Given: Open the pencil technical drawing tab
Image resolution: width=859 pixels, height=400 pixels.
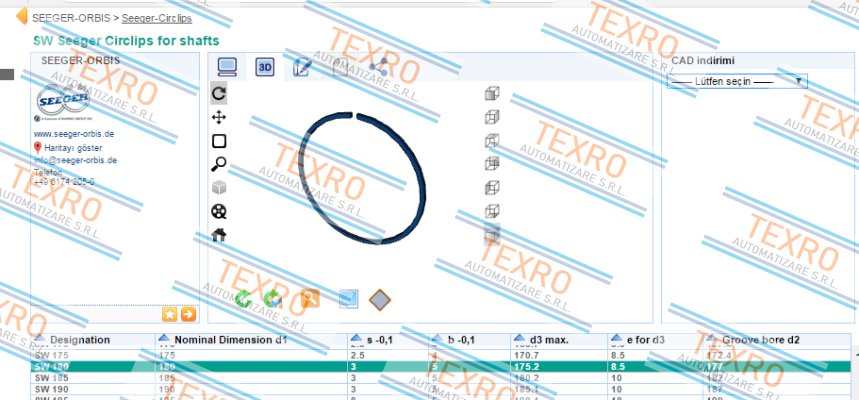Looking at the screenshot, I should pos(302,67).
